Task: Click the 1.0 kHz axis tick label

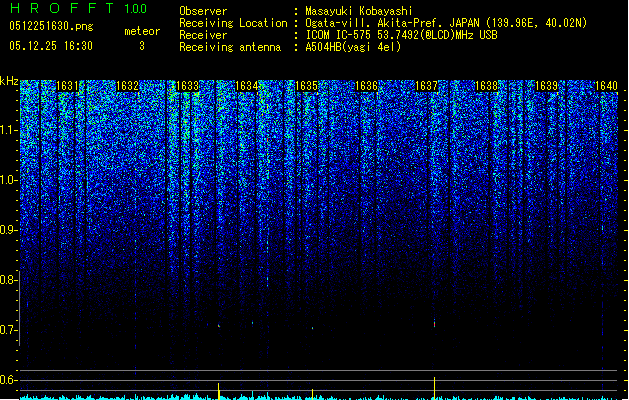Action: (8, 180)
